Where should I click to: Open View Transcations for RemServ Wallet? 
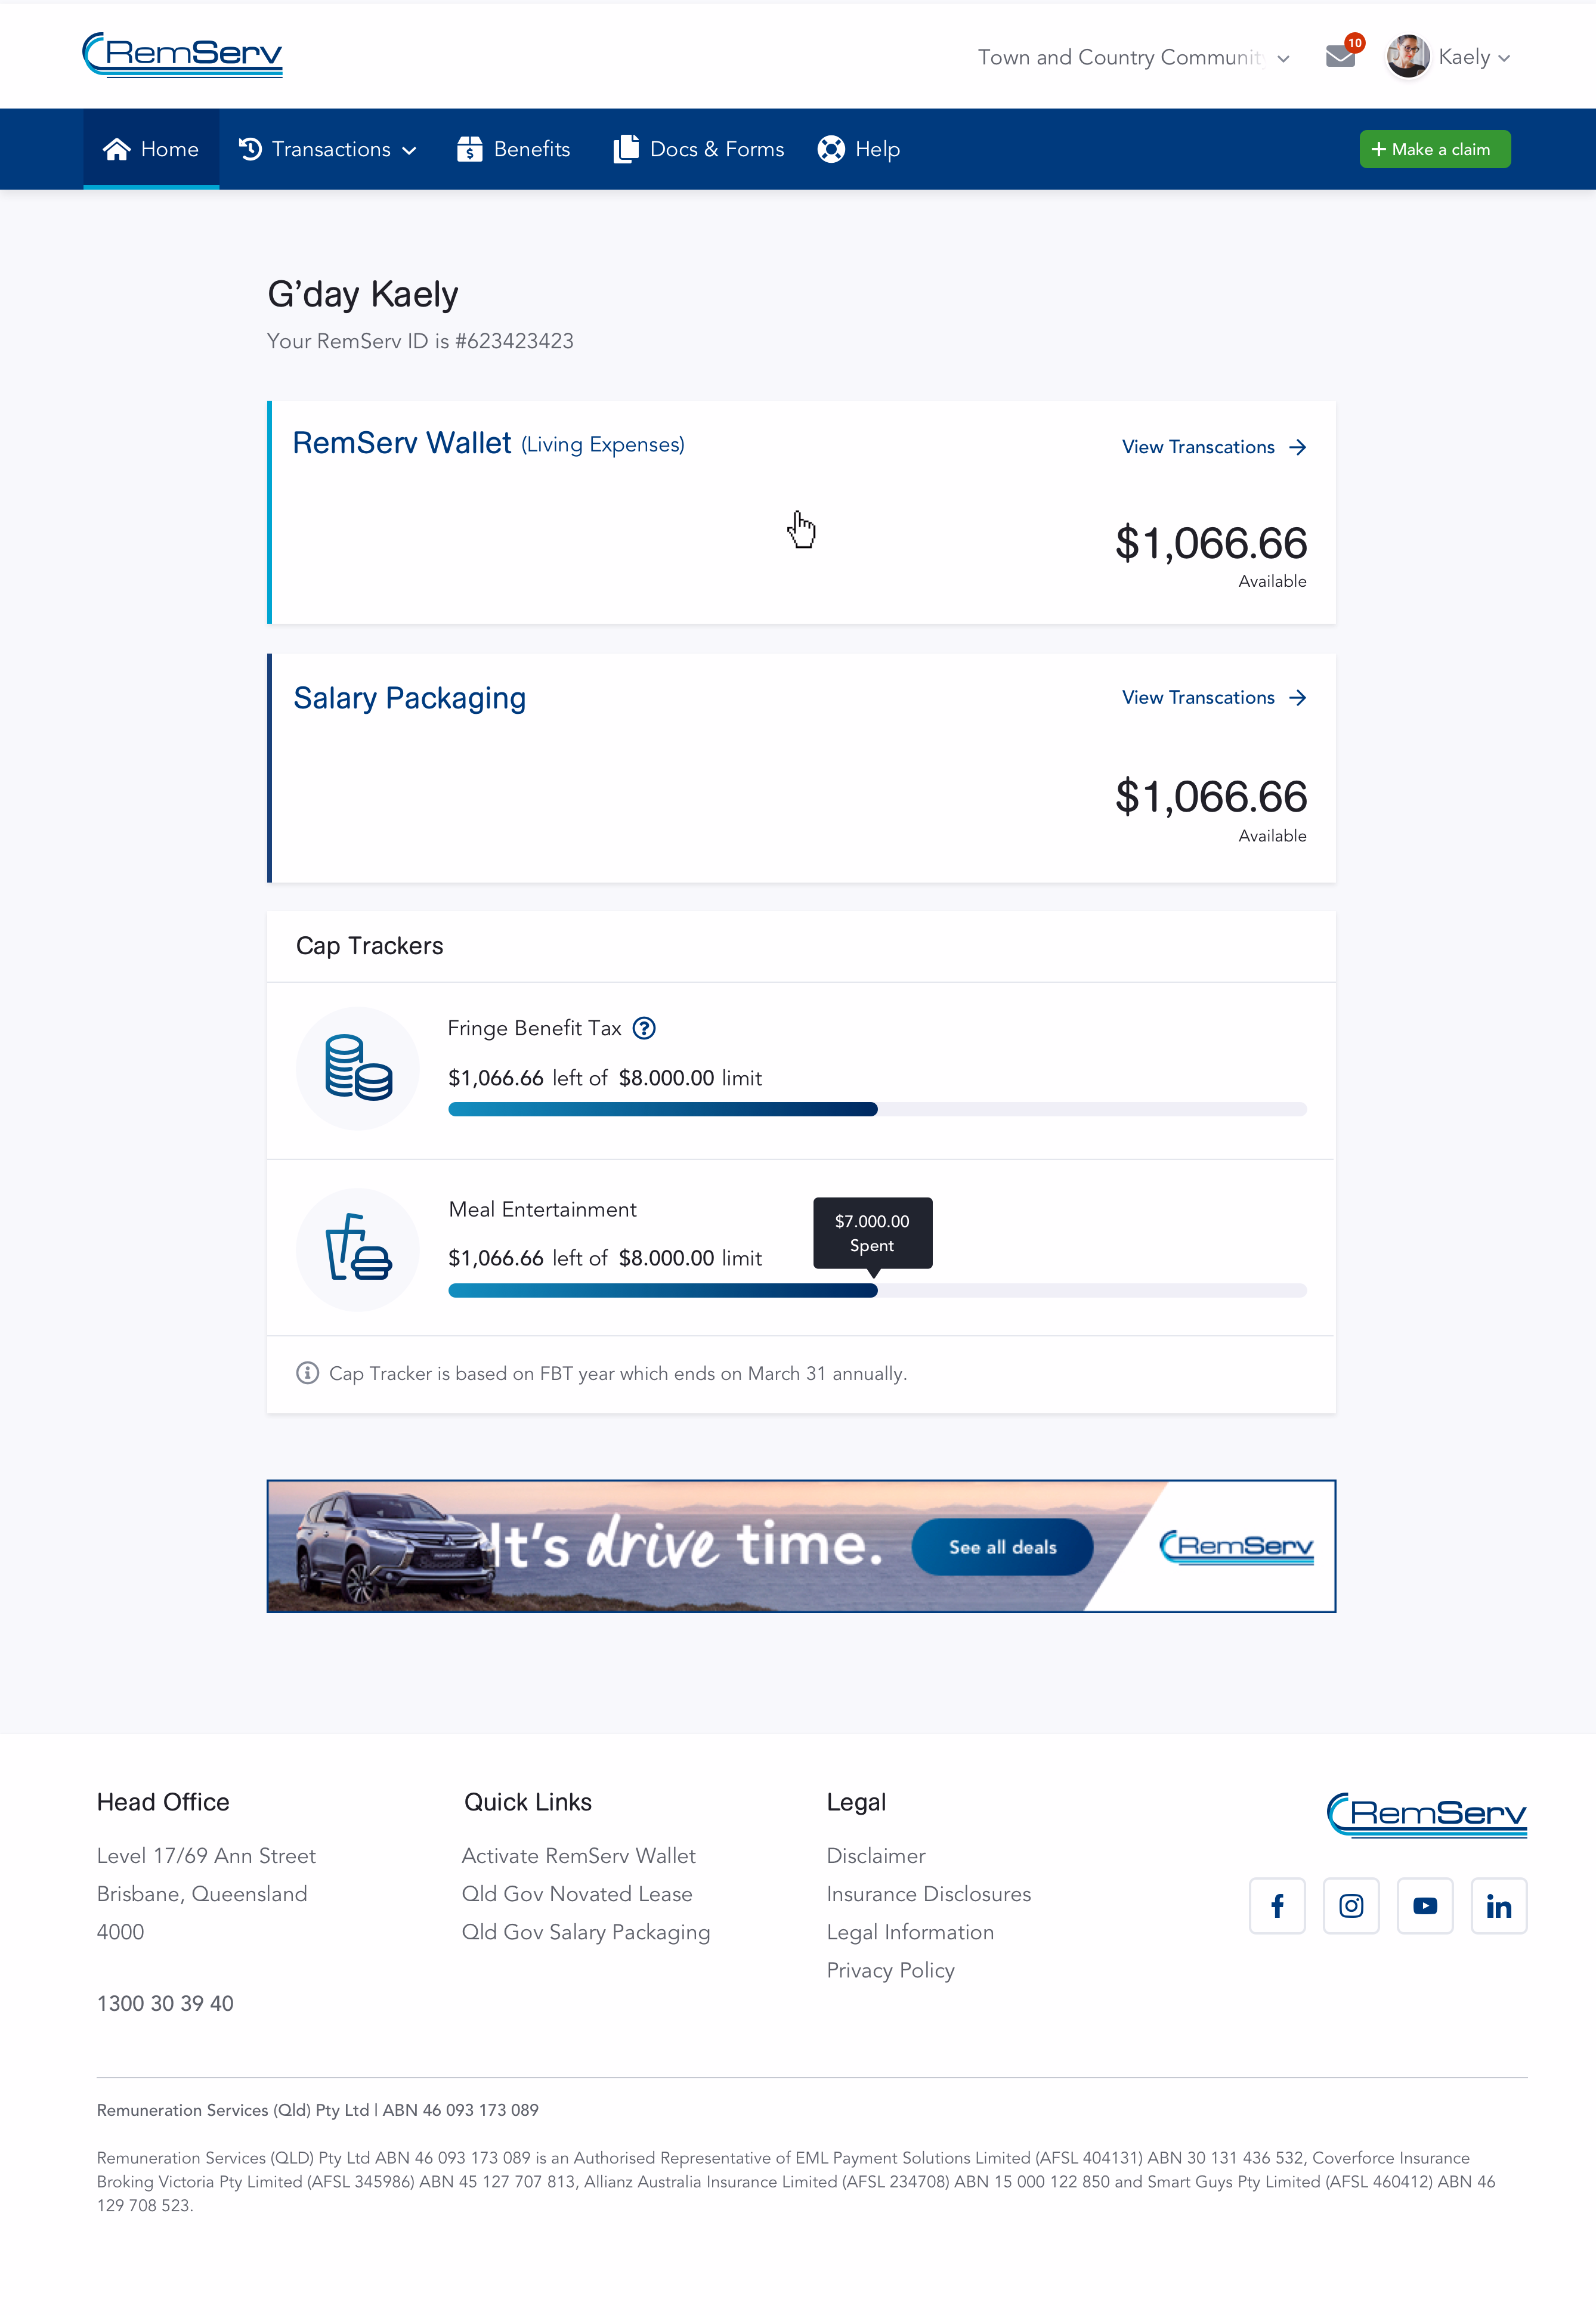coord(1214,447)
